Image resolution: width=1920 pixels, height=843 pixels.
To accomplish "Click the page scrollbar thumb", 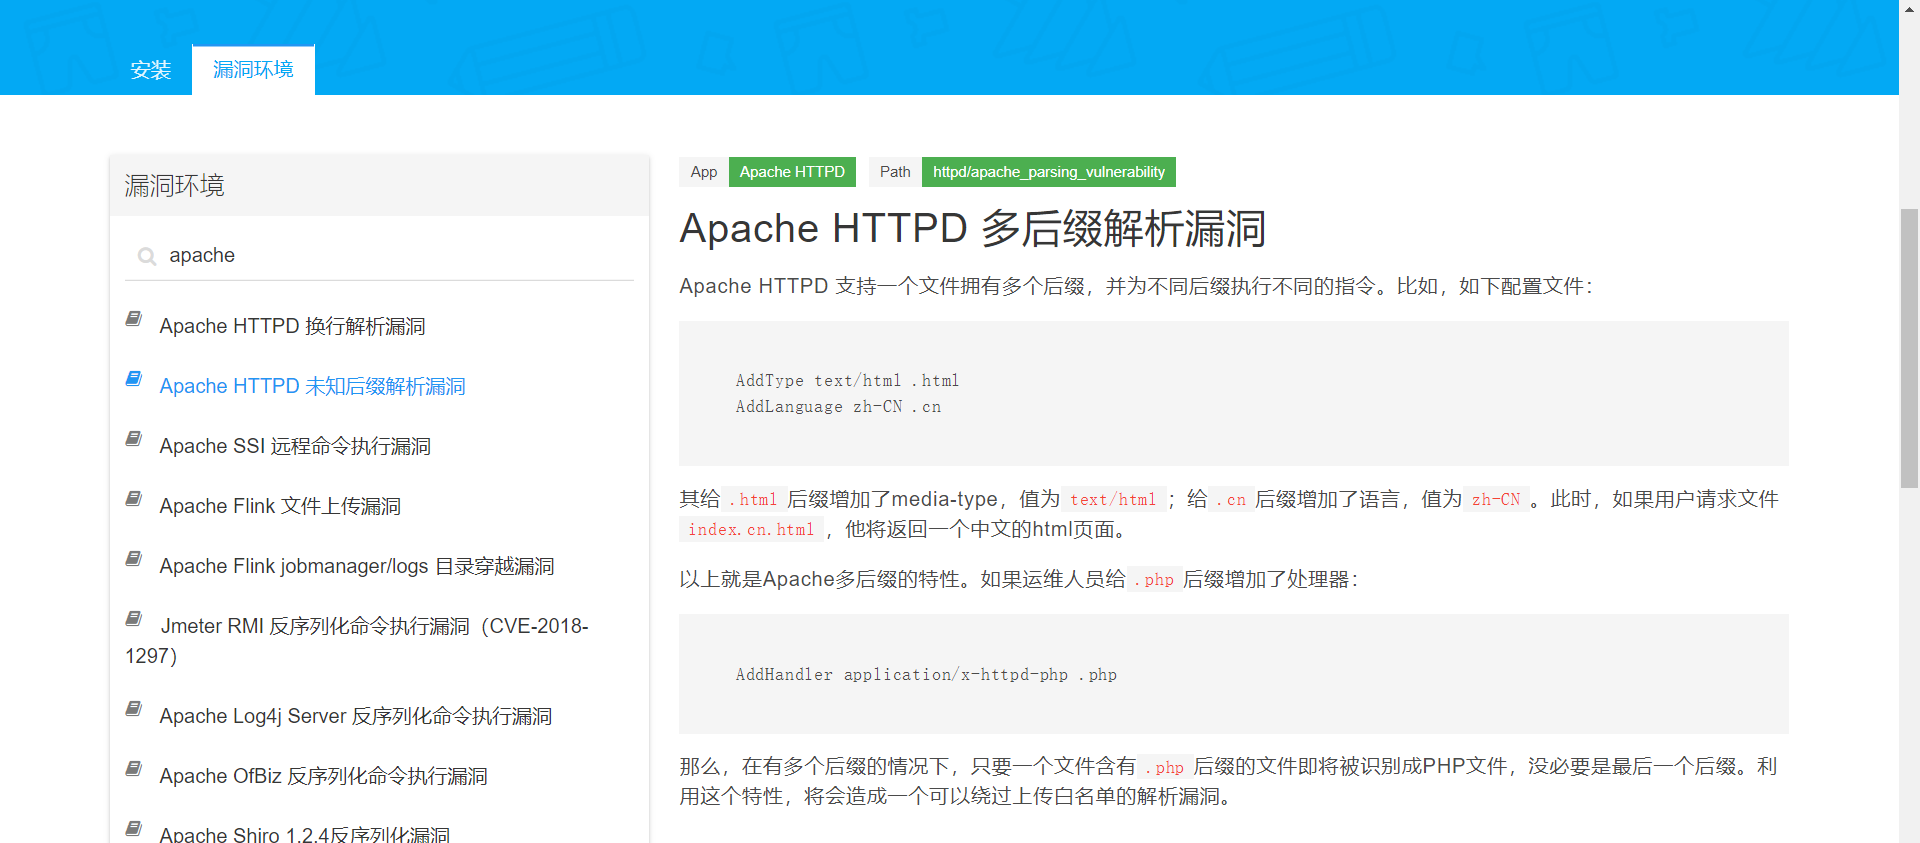I will [x=1909, y=348].
